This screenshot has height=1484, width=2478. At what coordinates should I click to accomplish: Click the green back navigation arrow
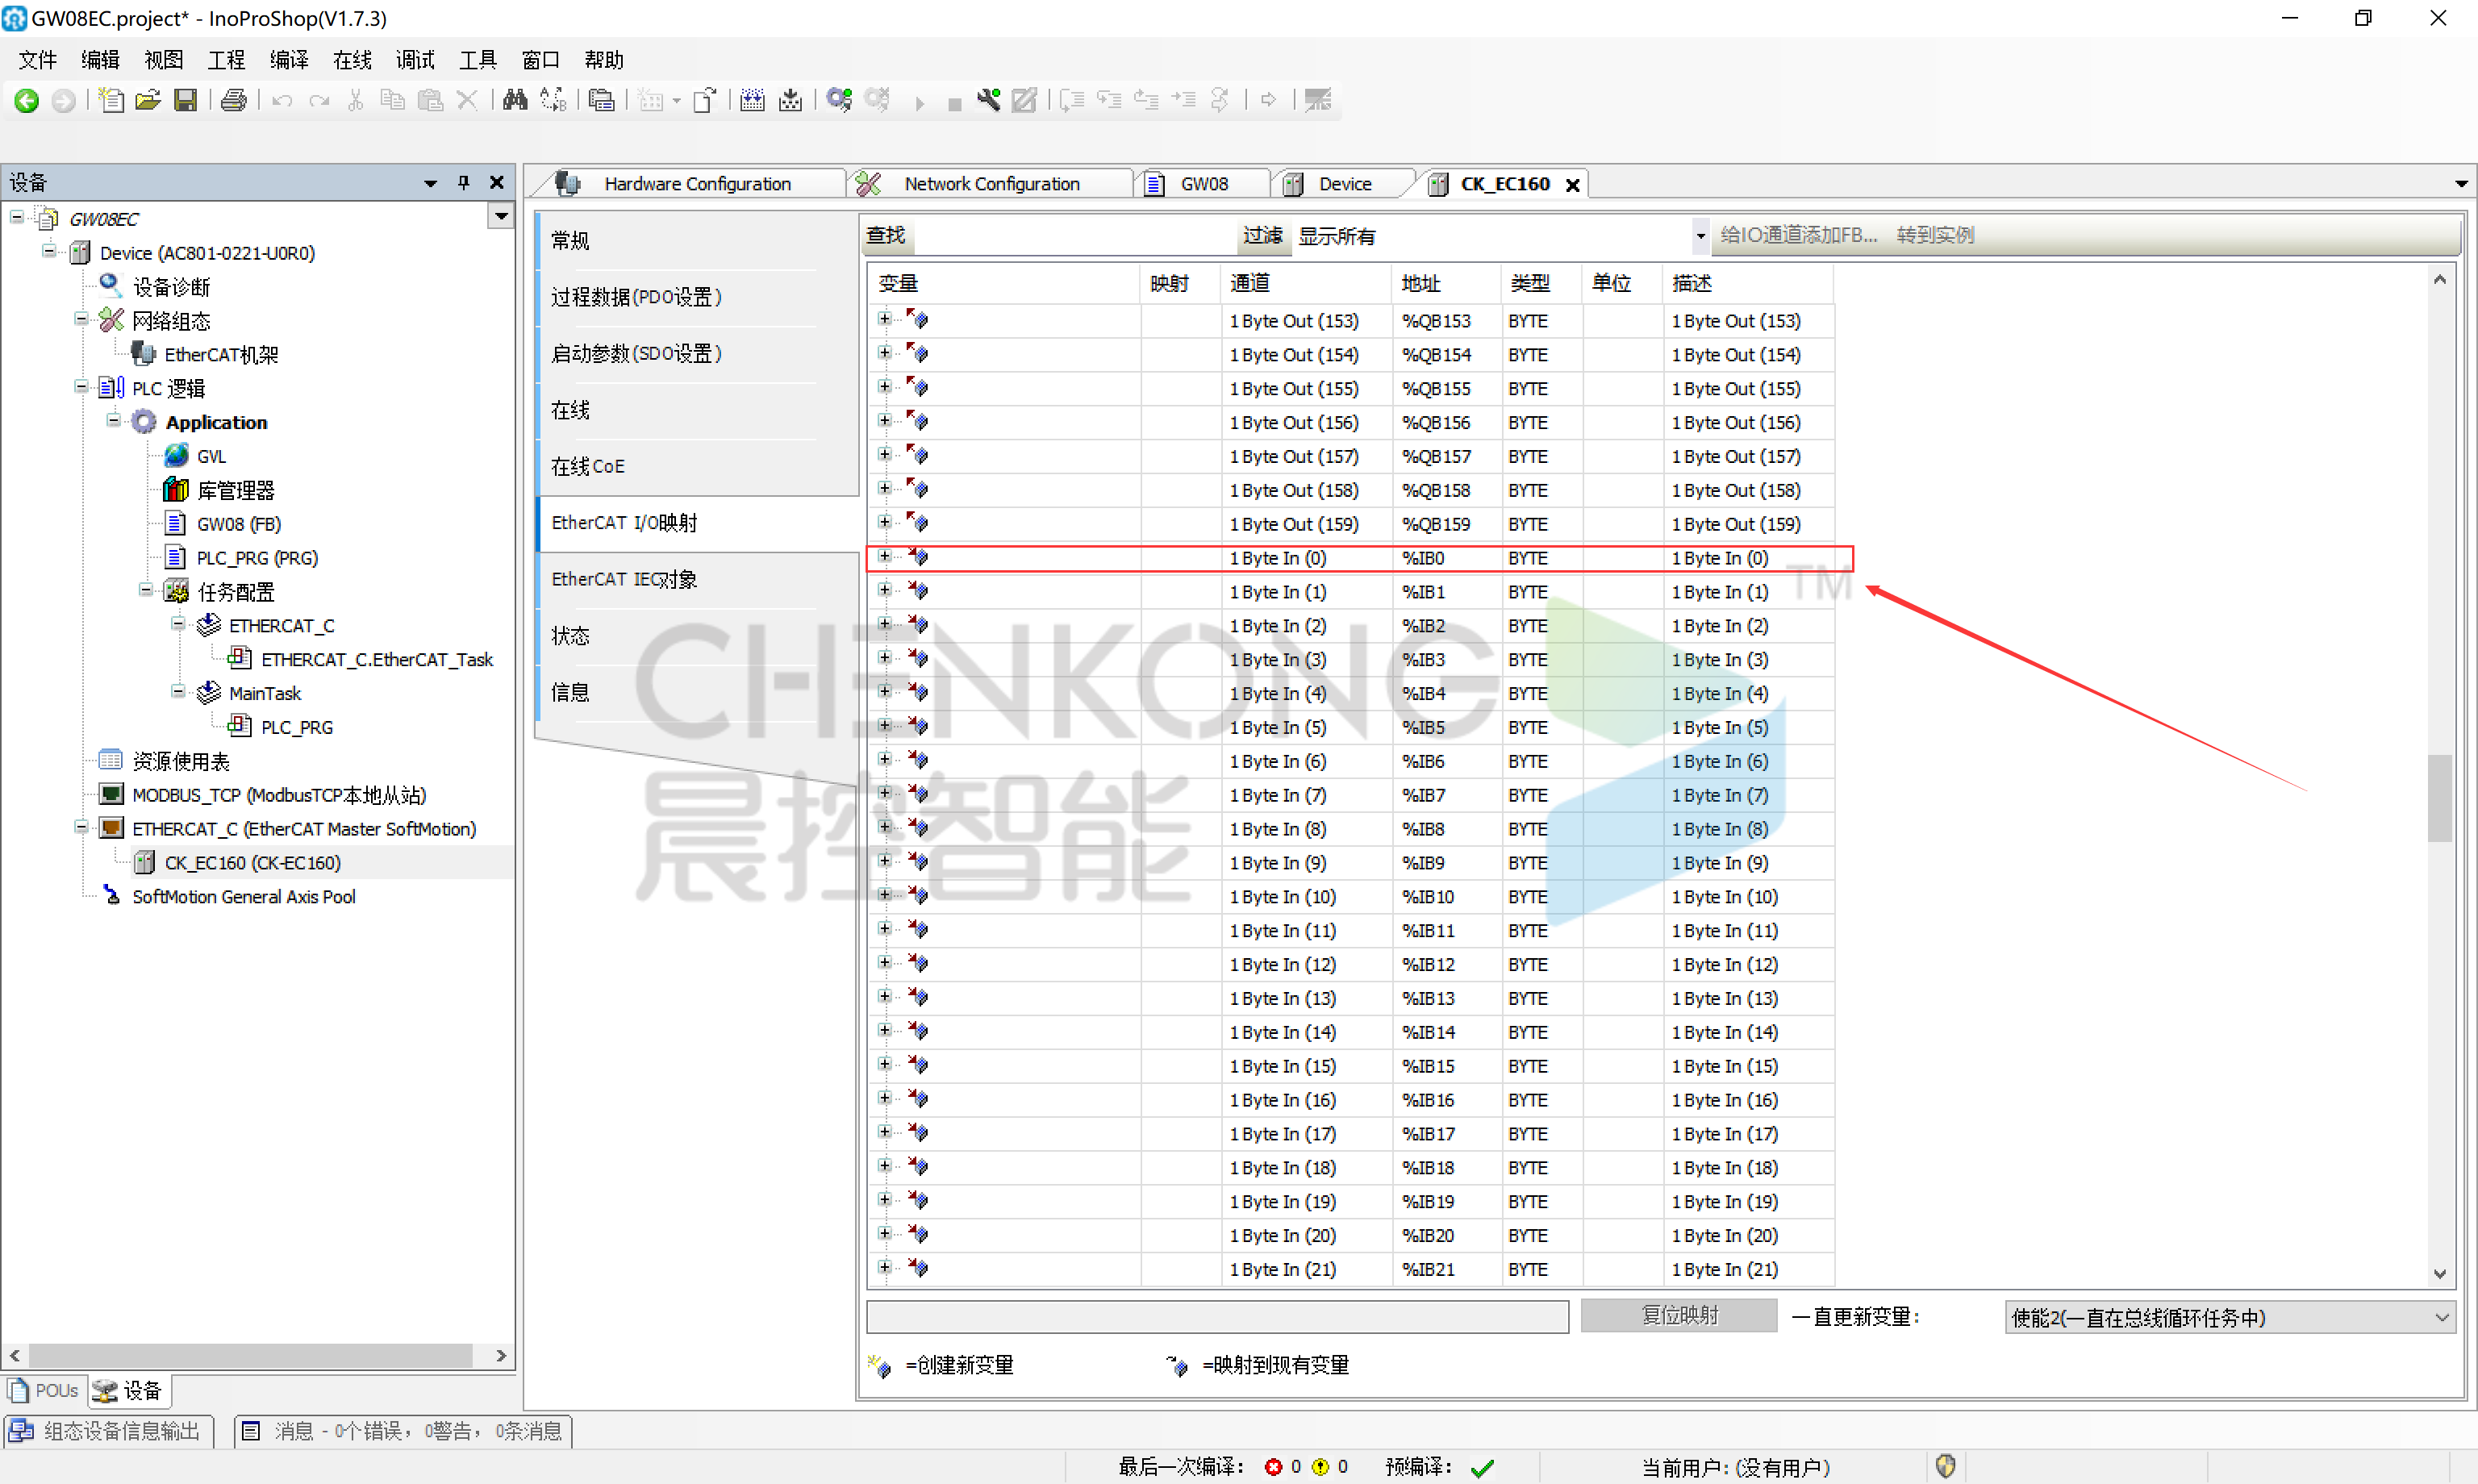(x=26, y=100)
